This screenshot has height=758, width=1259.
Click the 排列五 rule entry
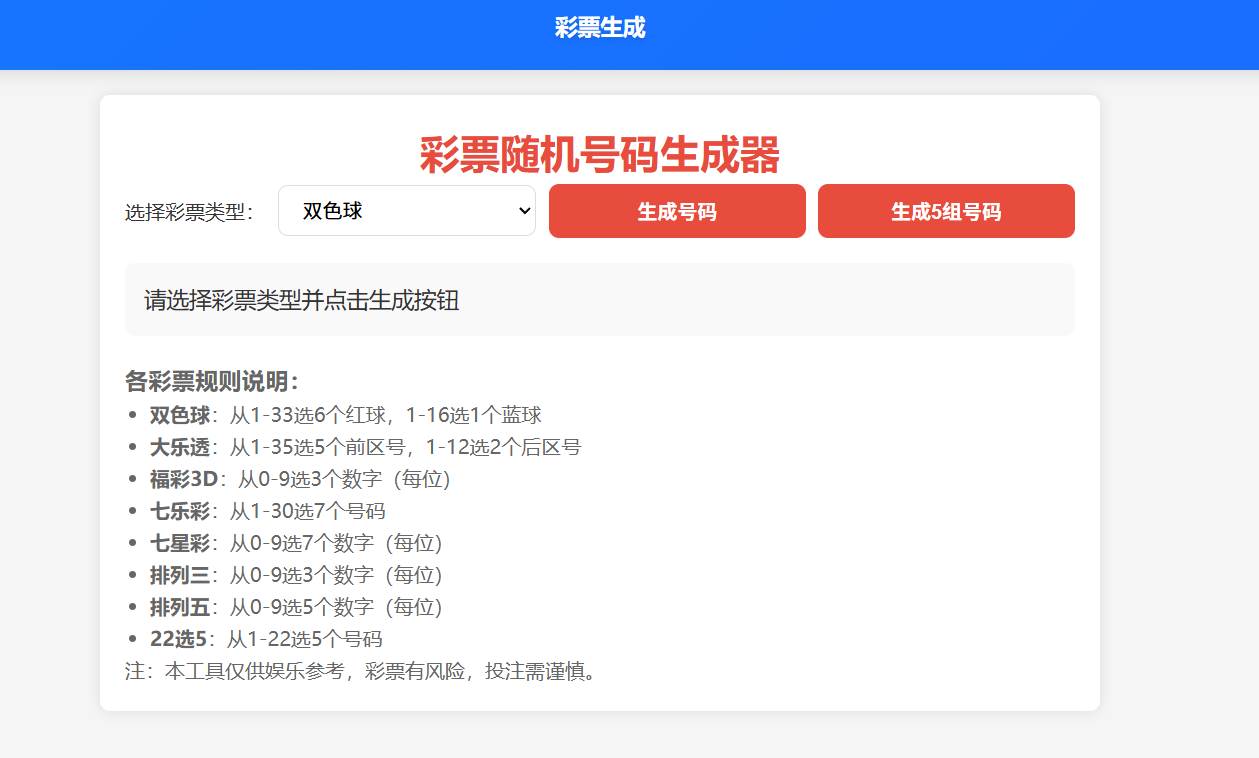click(296, 607)
